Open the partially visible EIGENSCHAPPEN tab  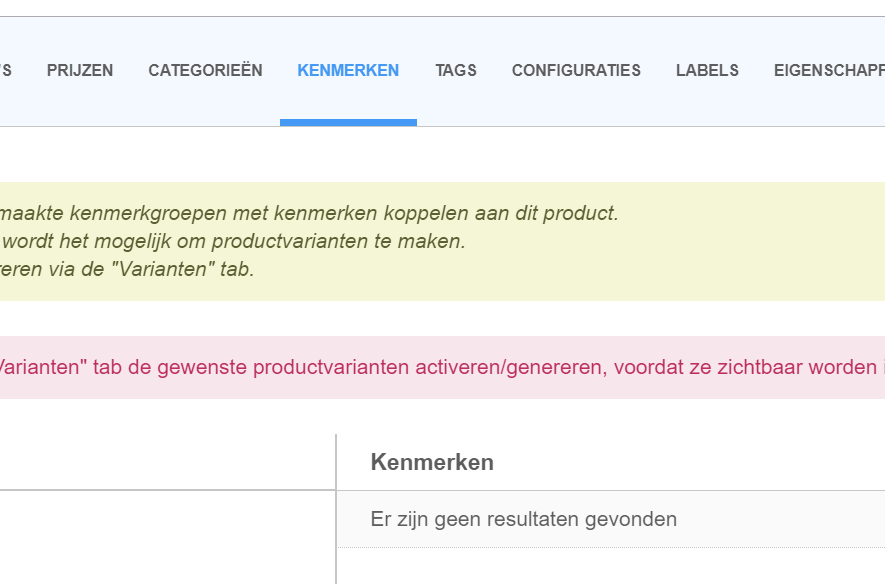pos(828,70)
